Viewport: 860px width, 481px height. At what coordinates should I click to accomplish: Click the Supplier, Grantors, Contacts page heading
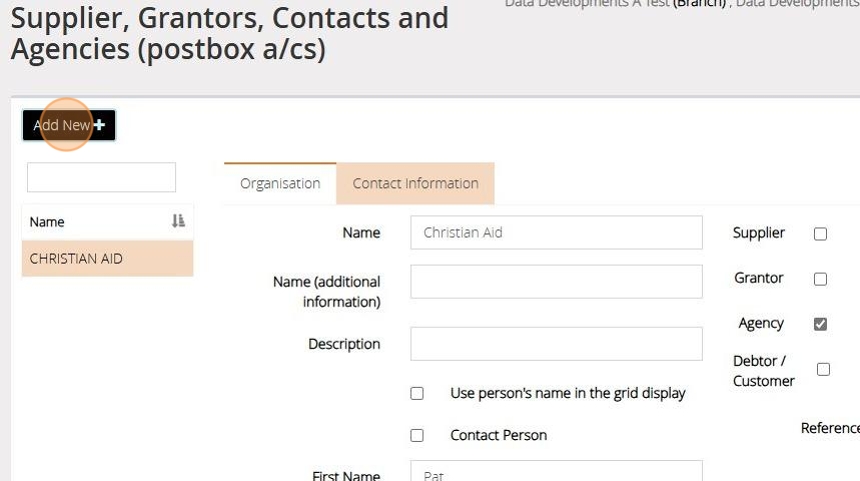click(x=229, y=34)
